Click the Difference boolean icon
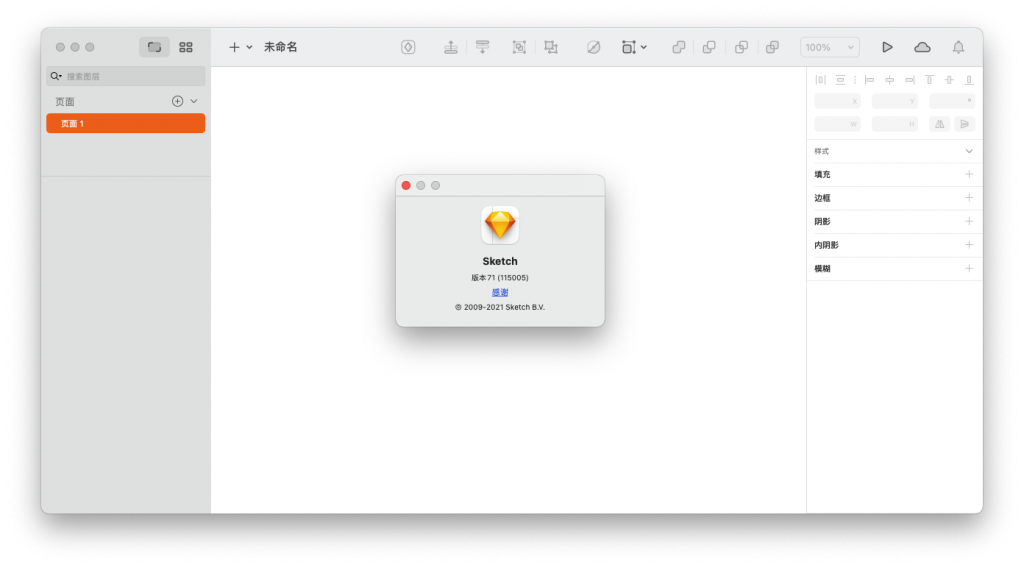 [773, 47]
